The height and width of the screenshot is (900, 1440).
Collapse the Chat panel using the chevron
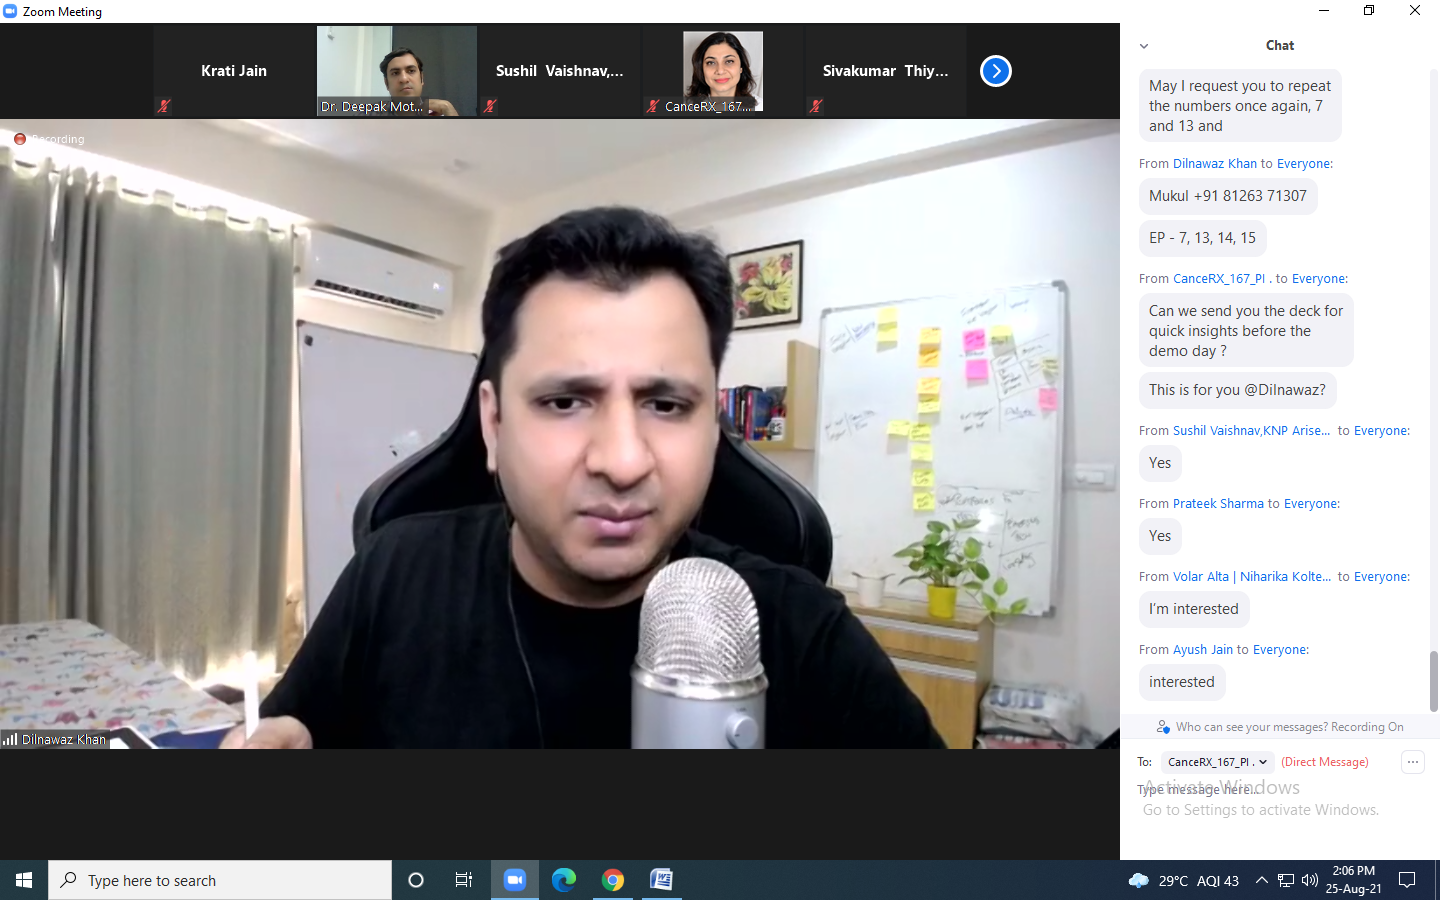1144,46
